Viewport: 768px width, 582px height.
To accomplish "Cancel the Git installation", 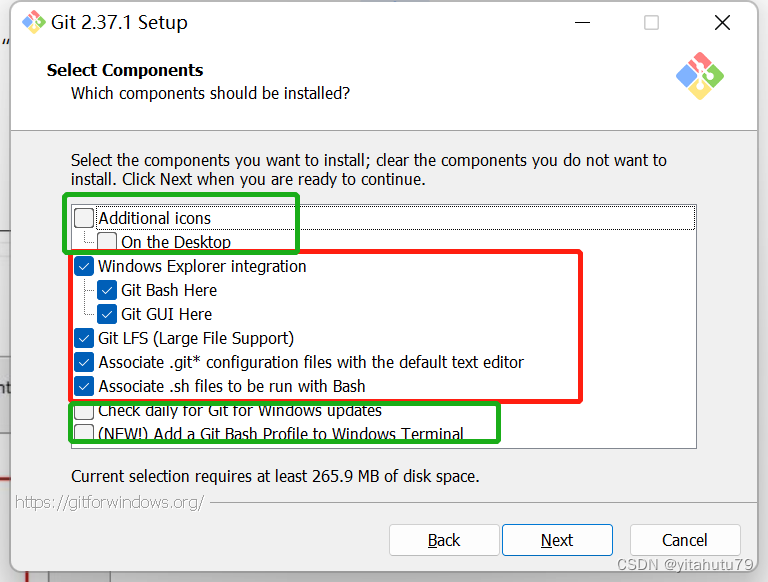I will (685, 540).
